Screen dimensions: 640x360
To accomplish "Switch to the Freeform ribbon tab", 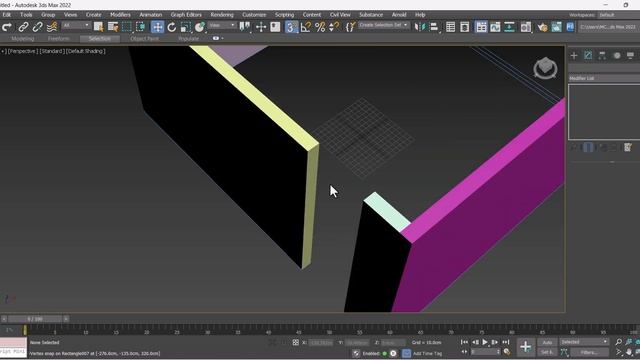I will tap(58, 39).
